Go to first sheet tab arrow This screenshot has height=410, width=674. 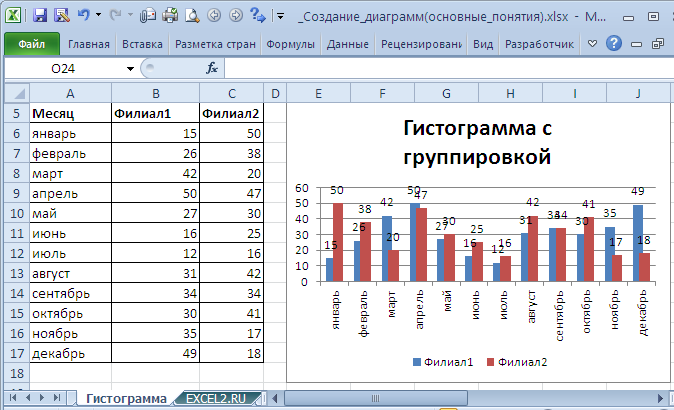tap(13, 398)
